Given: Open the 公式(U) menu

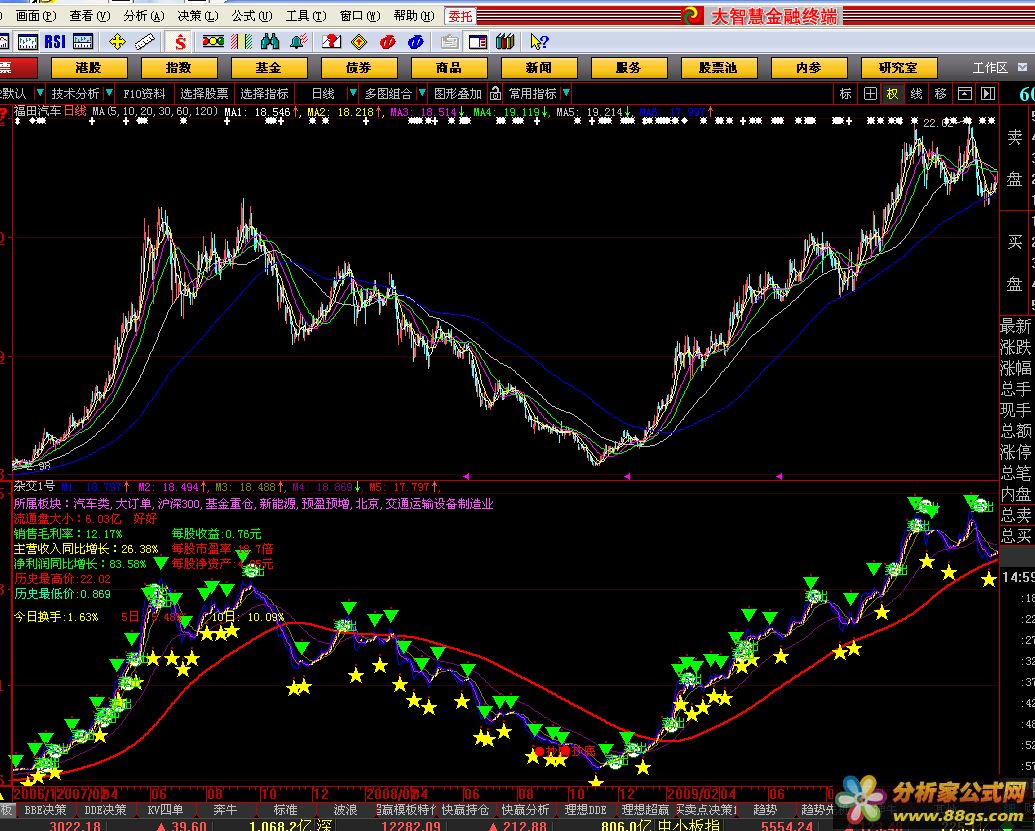Looking at the screenshot, I should (251, 15).
